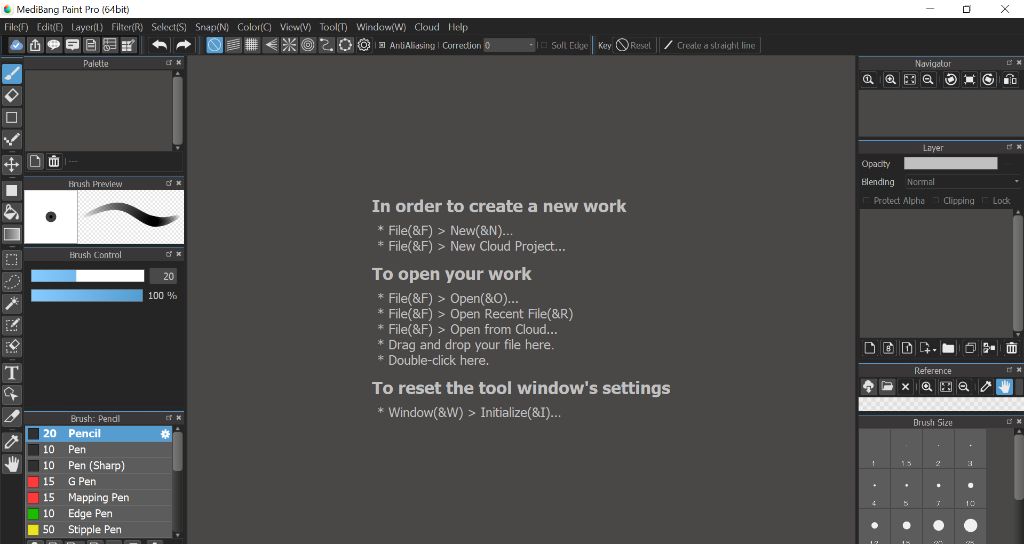
Task: Open the Blending mode dropdown
Action: pos(962,182)
